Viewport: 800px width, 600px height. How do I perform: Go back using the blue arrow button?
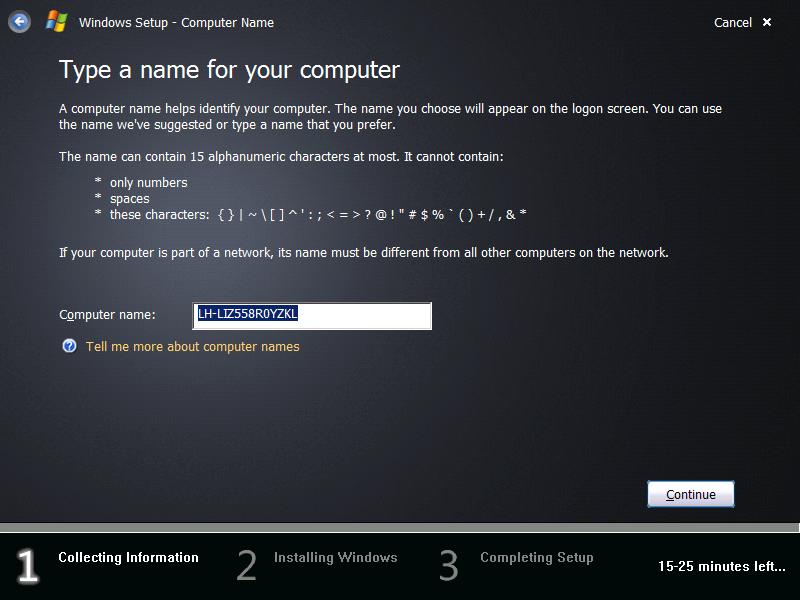[19, 22]
